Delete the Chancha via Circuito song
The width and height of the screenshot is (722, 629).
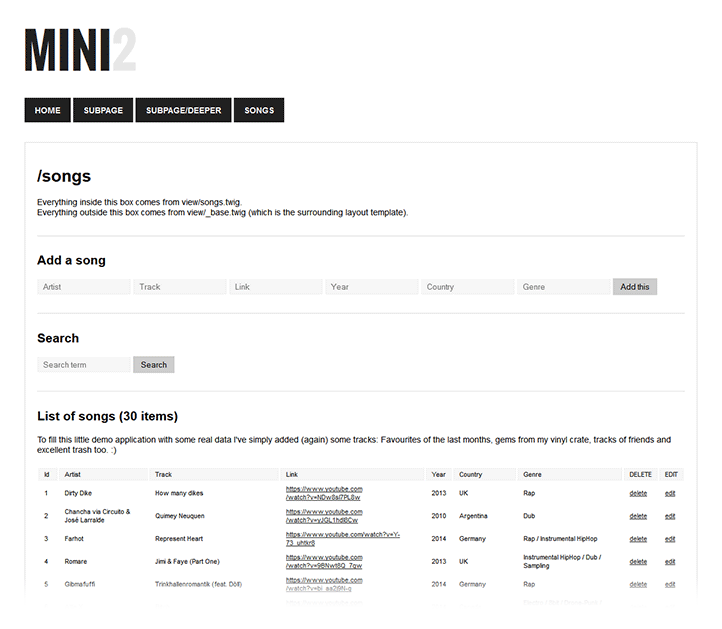(x=638, y=516)
